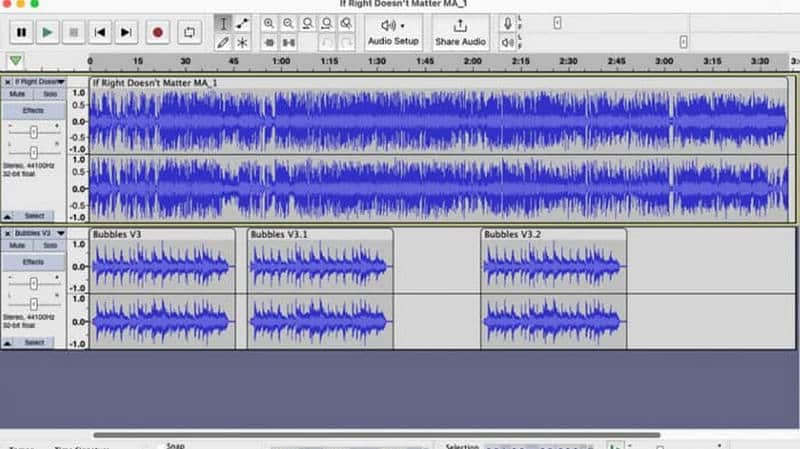Select the 'If Right Doesn't Matter MA_1' clip title

tap(155, 83)
